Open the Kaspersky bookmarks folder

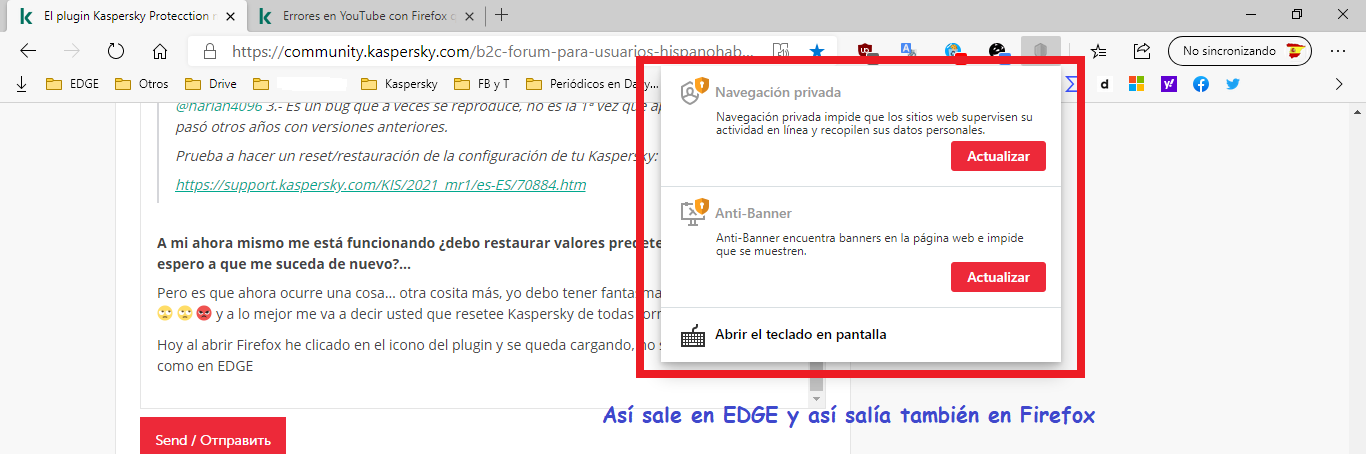(x=400, y=84)
